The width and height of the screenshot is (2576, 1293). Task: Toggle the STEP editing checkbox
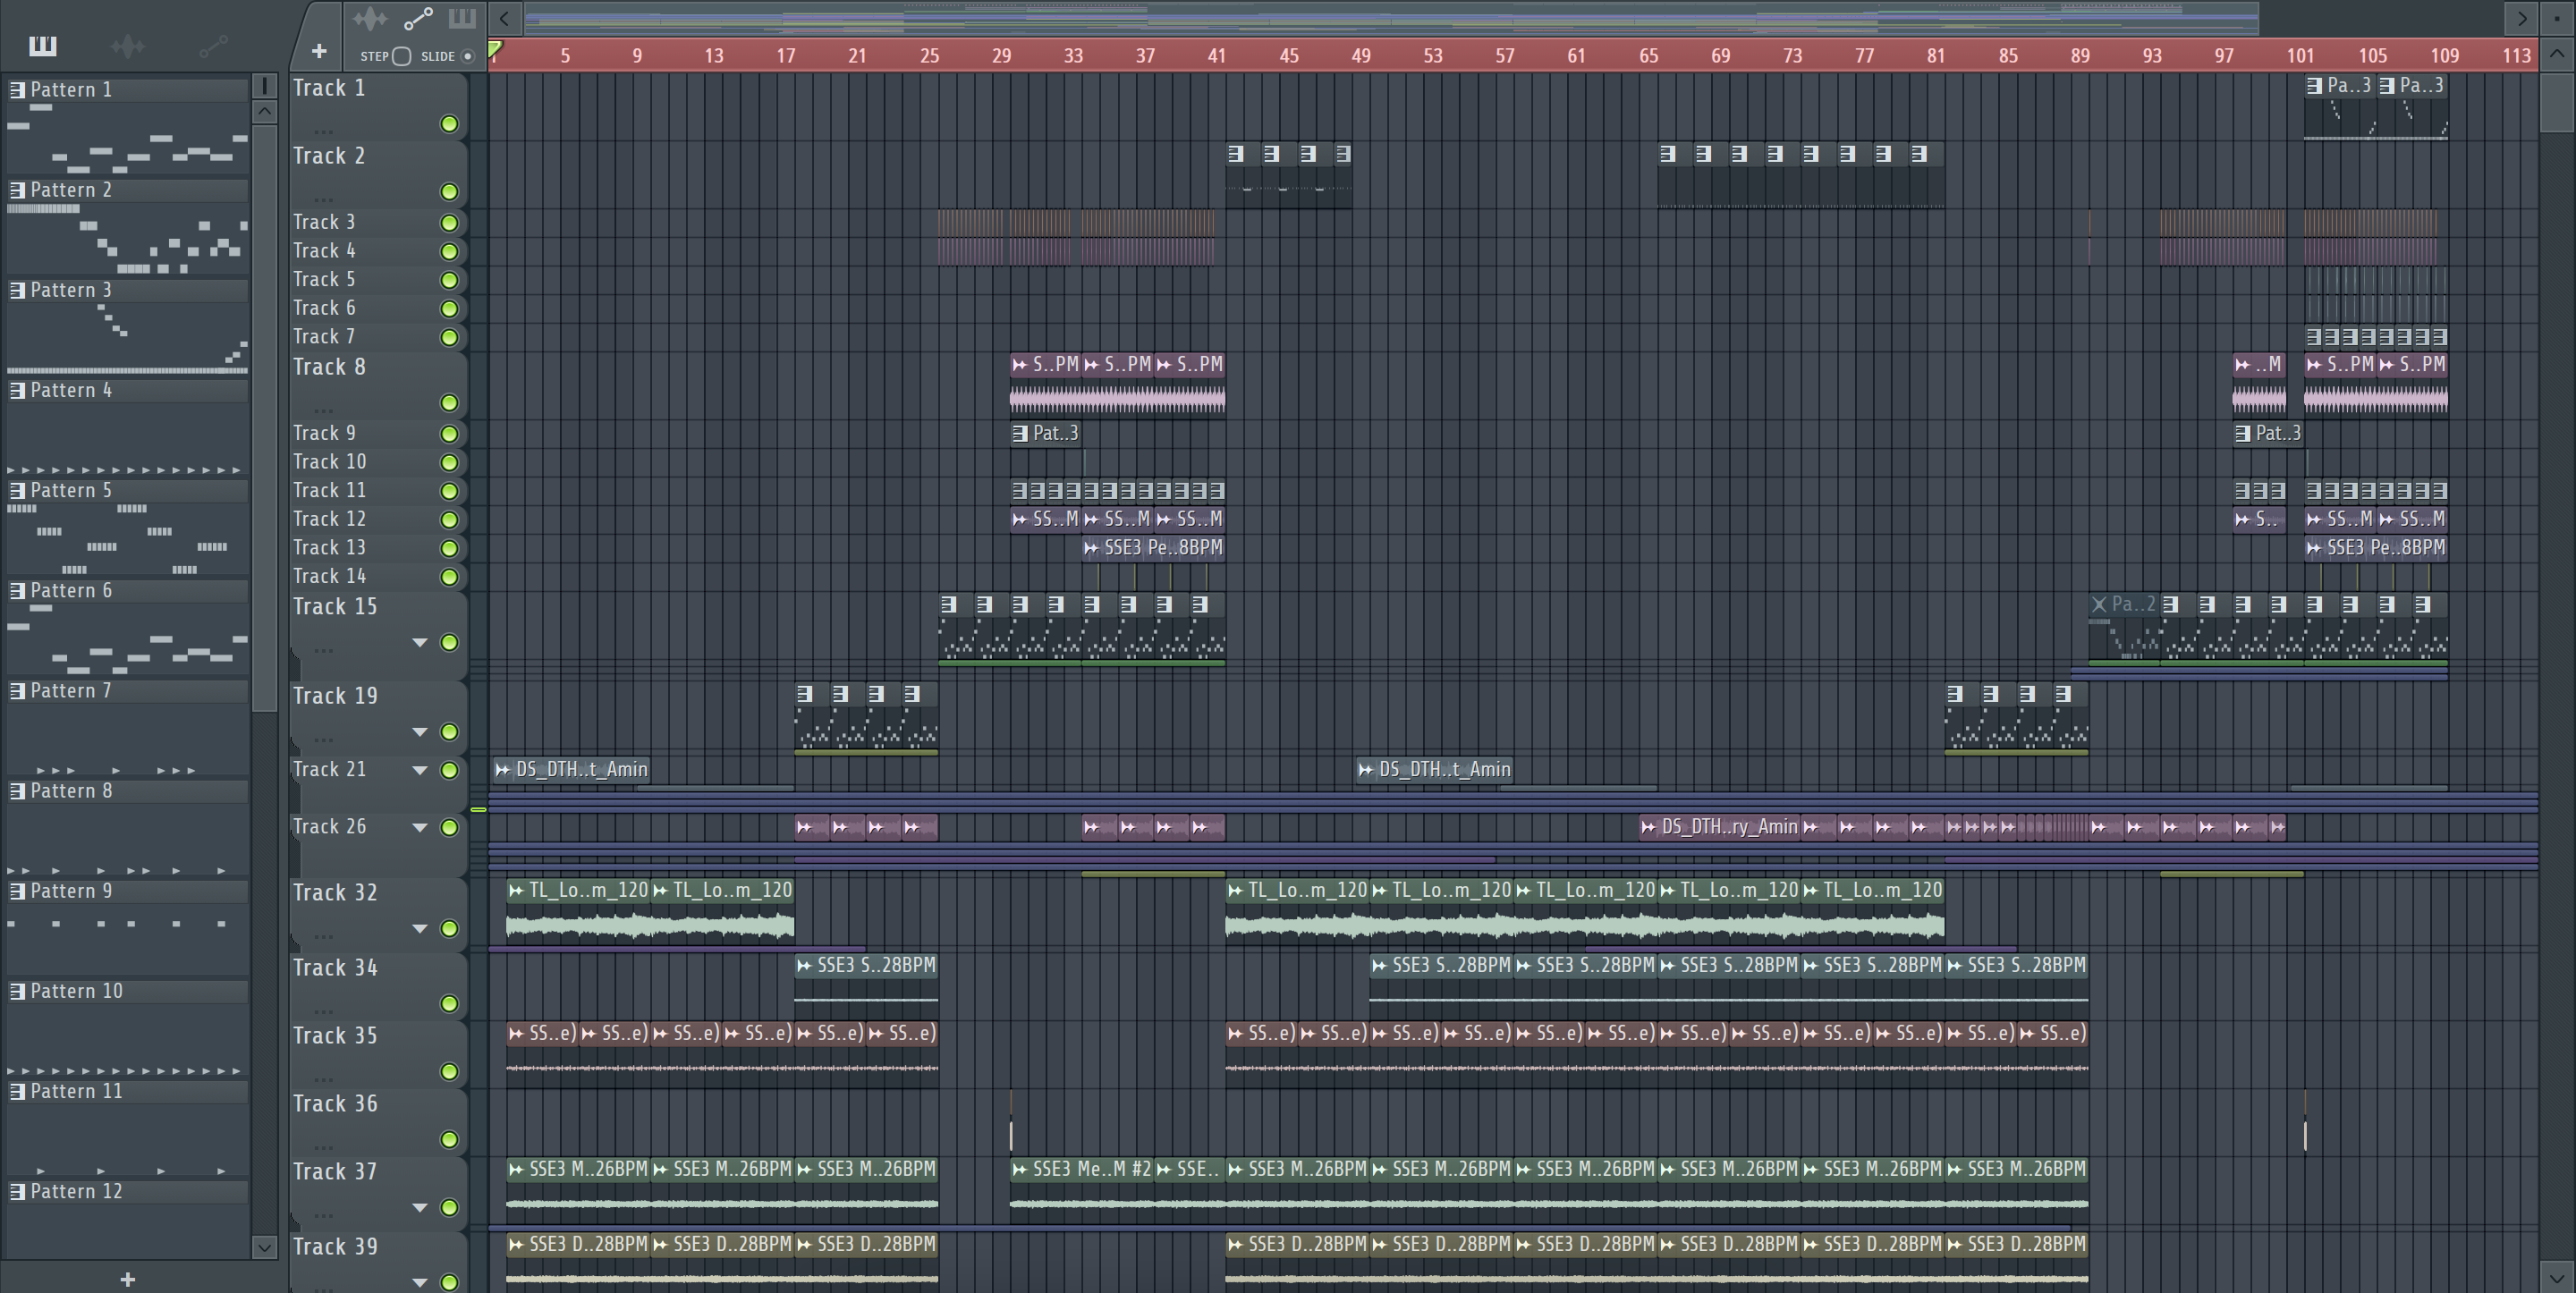402,57
